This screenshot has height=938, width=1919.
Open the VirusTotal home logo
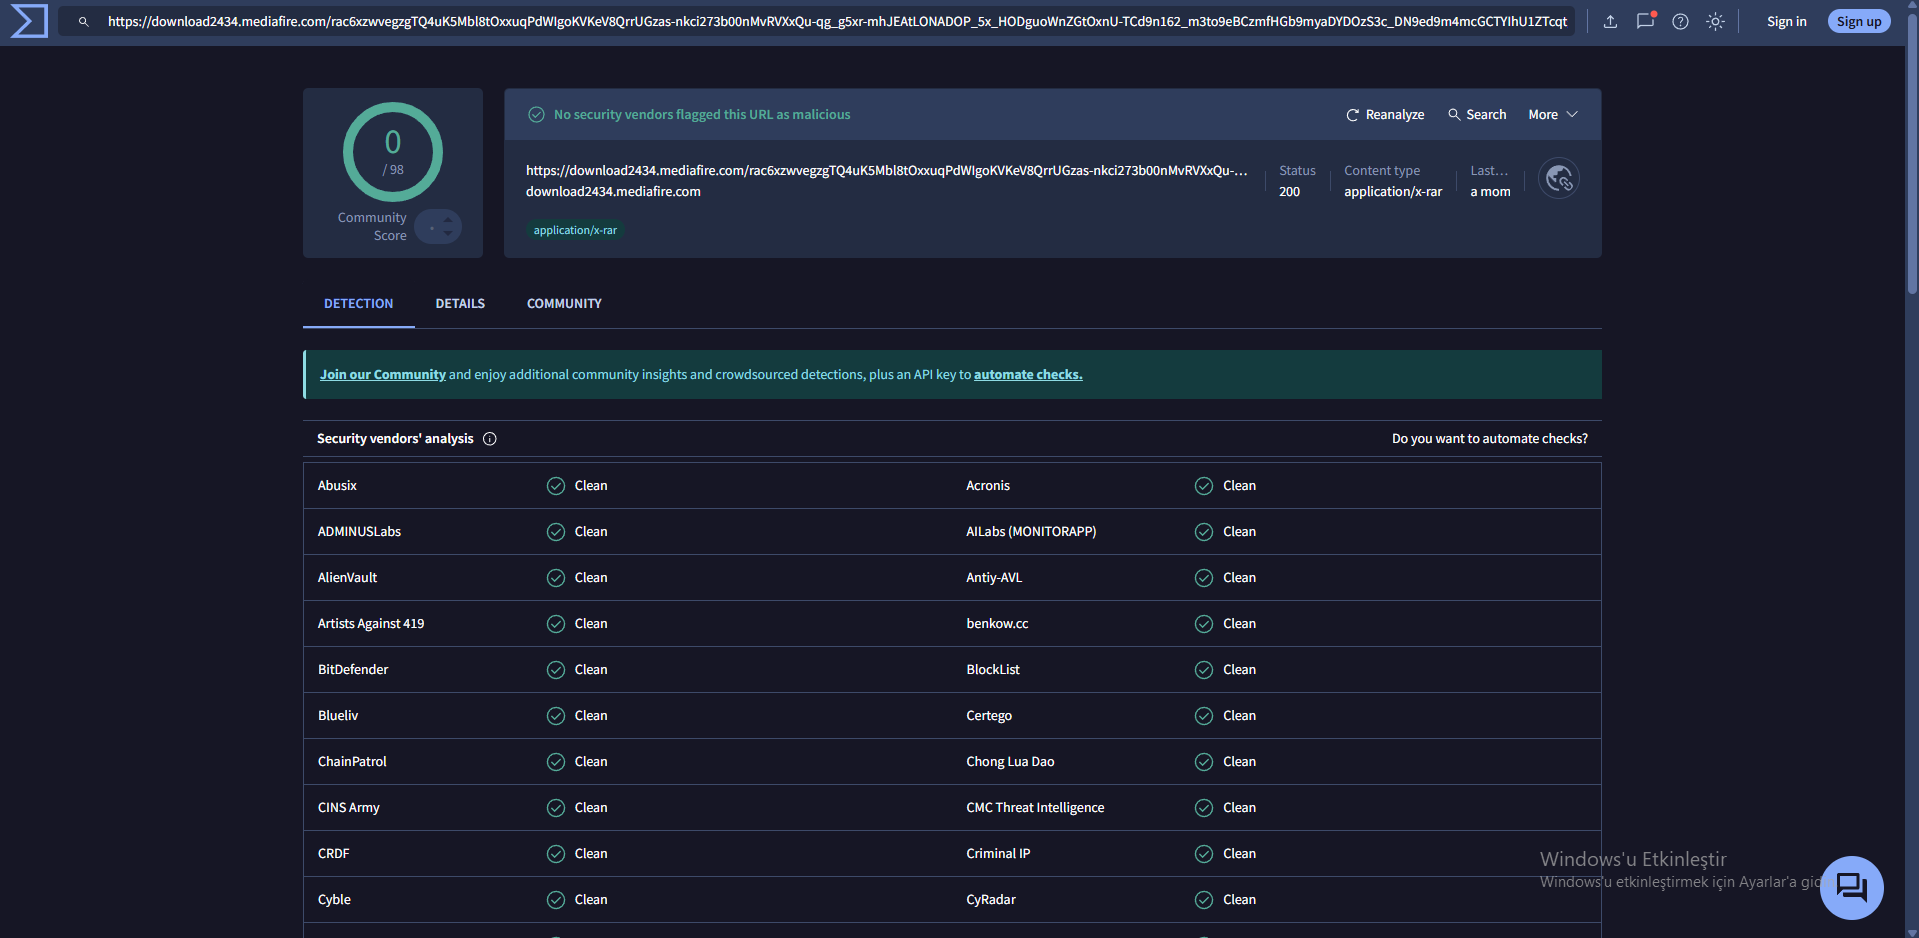click(x=29, y=21)
